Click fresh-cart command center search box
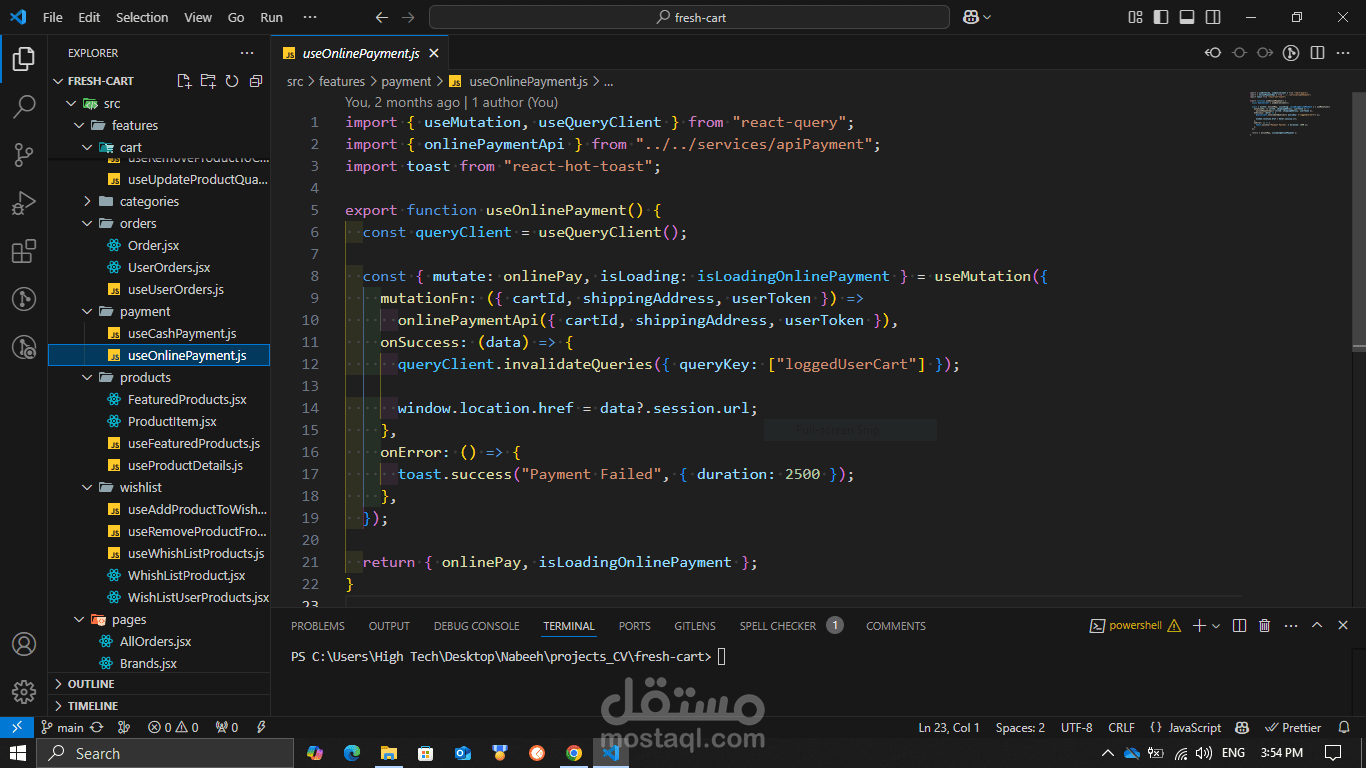This screenshot has width=1366, height=768. [689, 17]
